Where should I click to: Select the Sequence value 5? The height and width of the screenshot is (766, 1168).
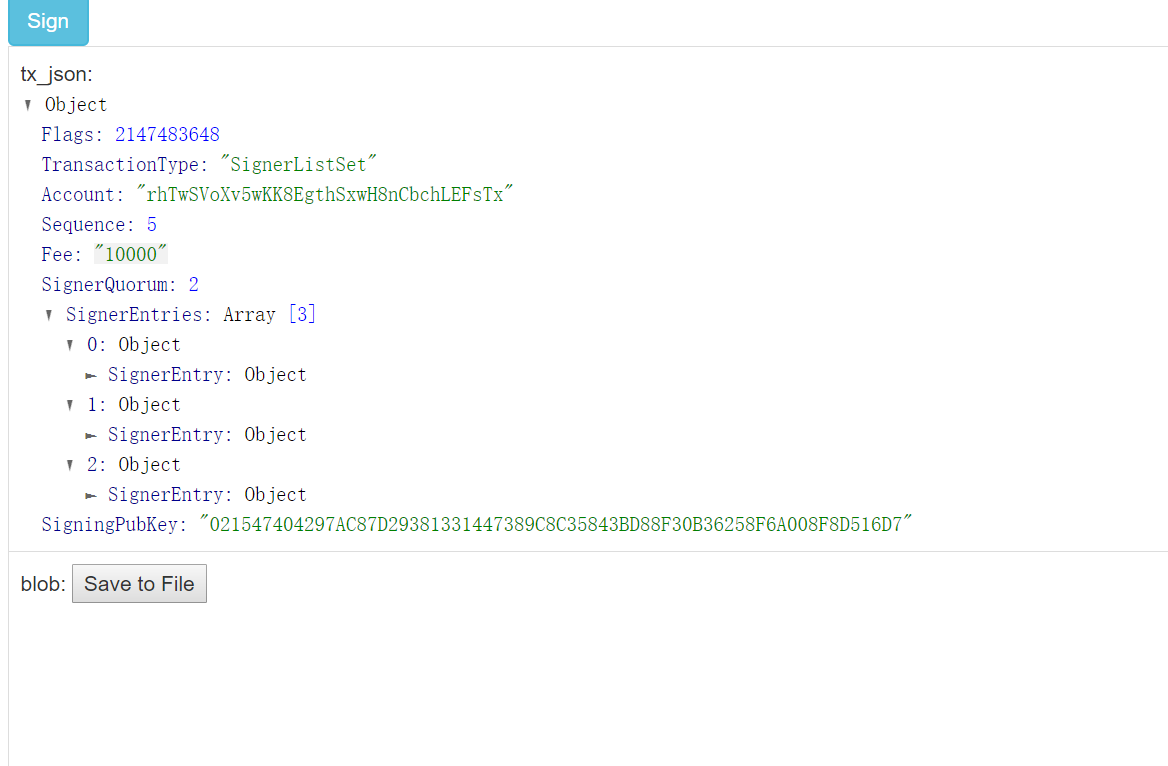(x=151, y=224)
